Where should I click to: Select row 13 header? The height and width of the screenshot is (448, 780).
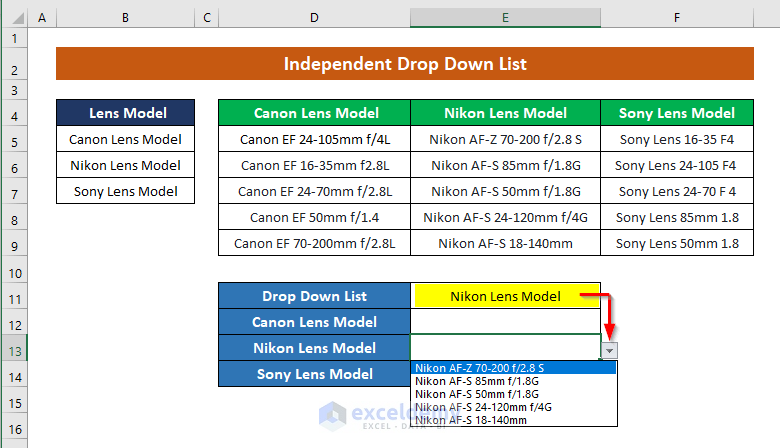tap(14, 348)
